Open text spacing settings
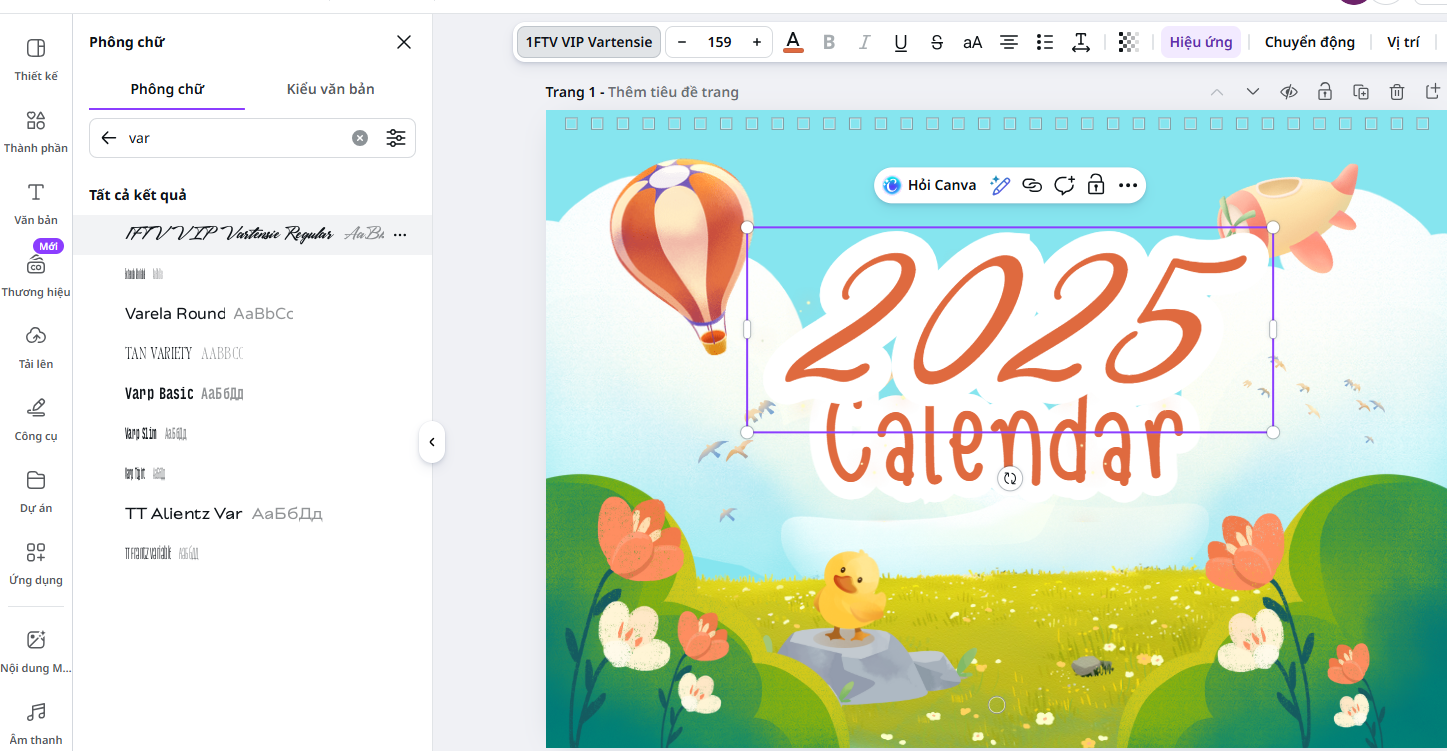 1081,42
